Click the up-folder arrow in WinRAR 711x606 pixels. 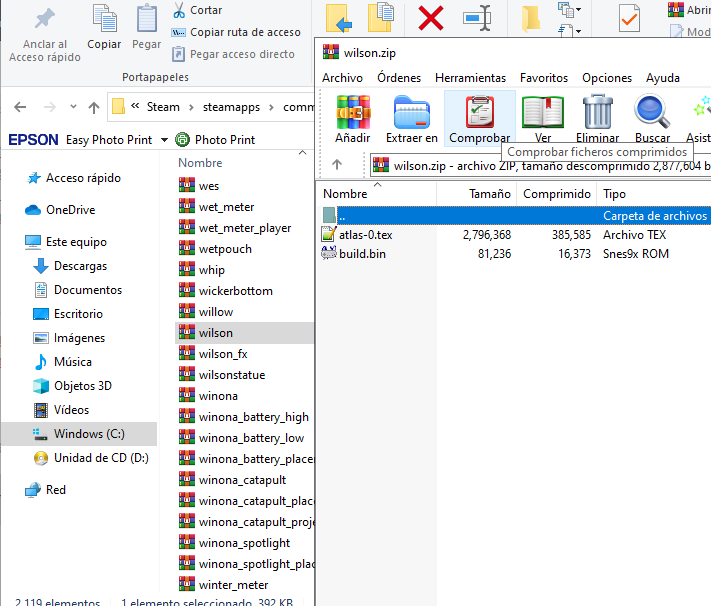[x=337, y=165]
